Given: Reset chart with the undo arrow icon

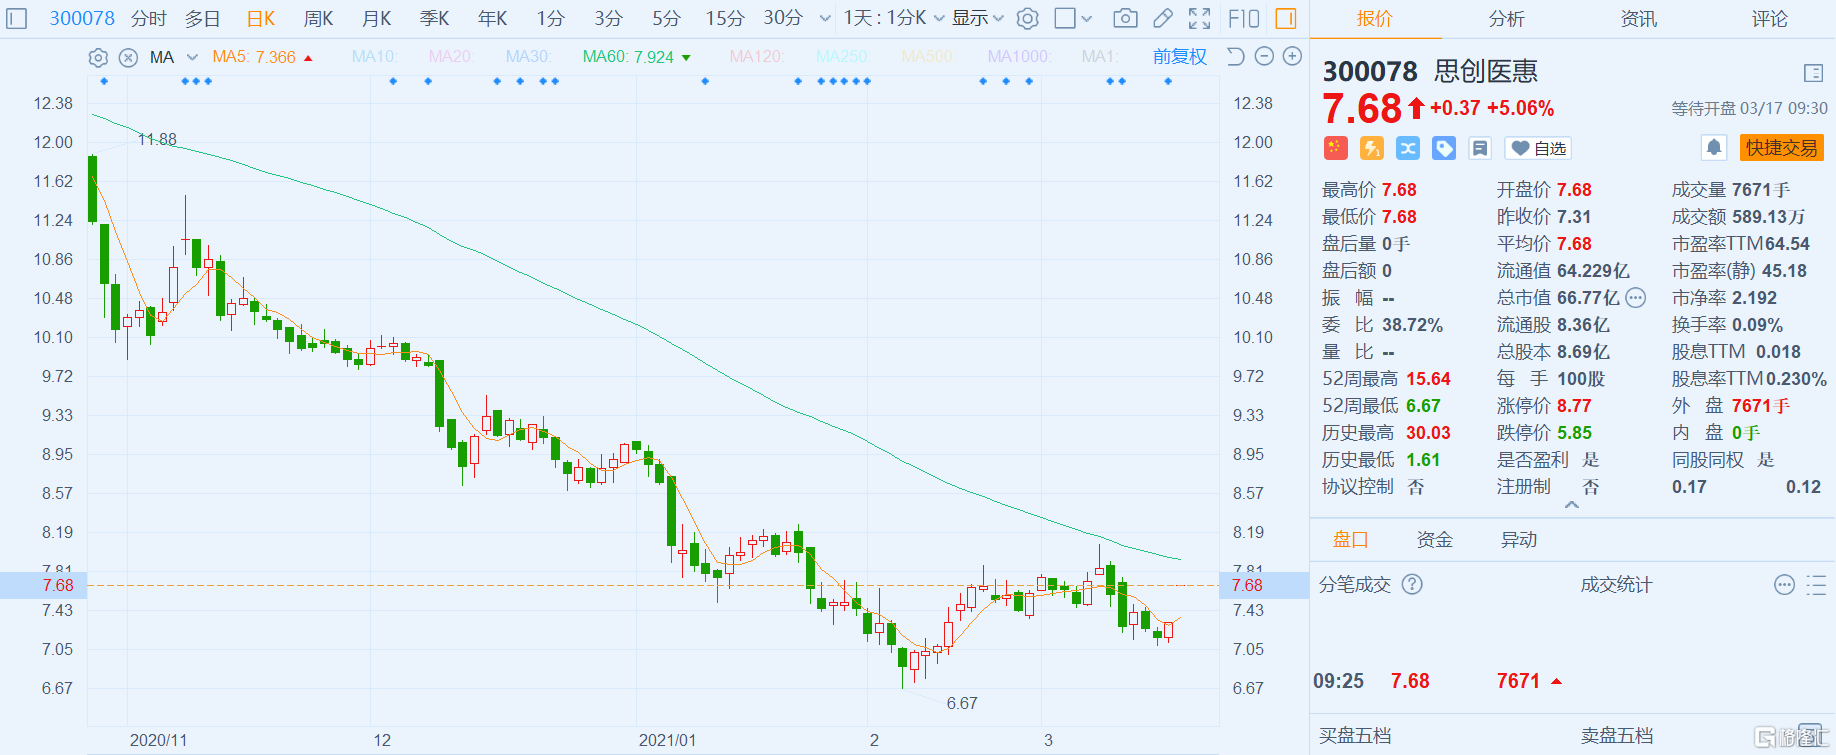Looking at the screenshot, I should click(x=1236, y=57).
